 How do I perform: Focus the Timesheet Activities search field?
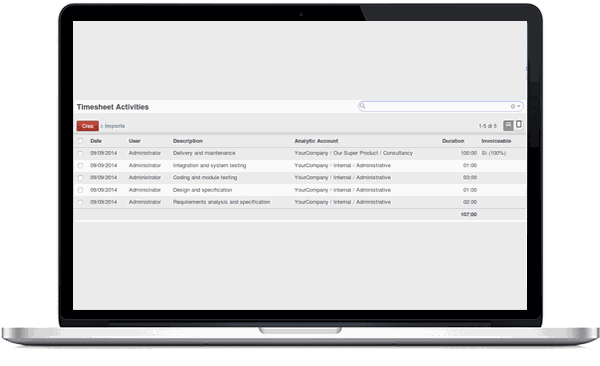[440, 106]
